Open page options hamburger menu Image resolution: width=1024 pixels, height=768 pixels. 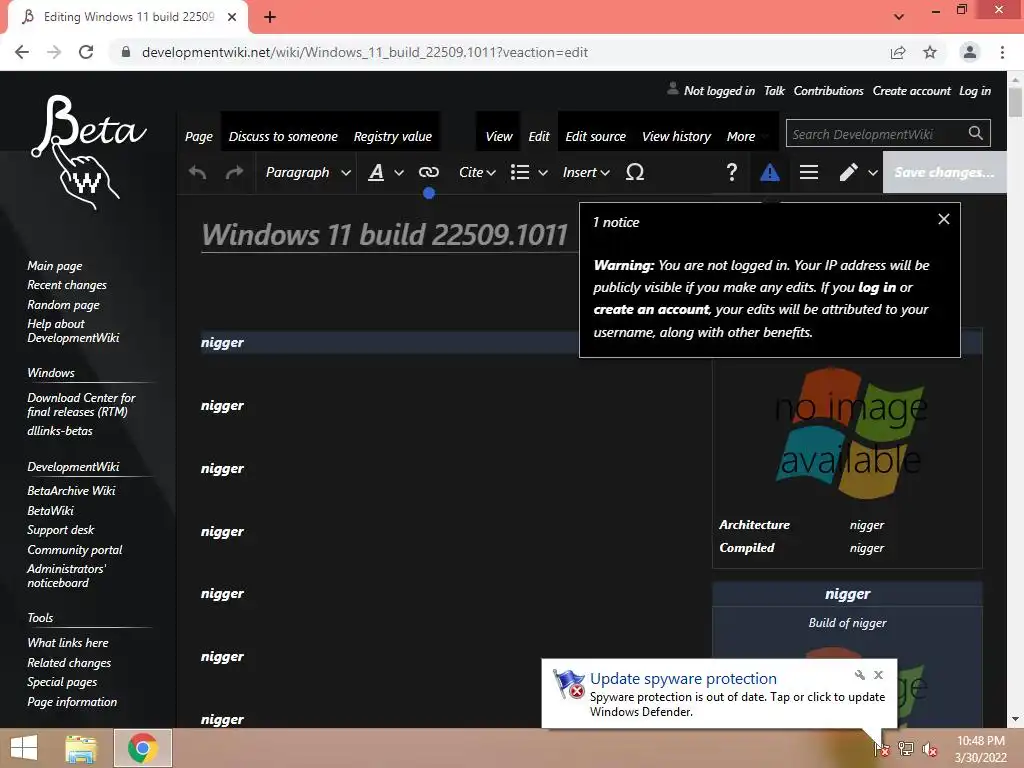808,172
